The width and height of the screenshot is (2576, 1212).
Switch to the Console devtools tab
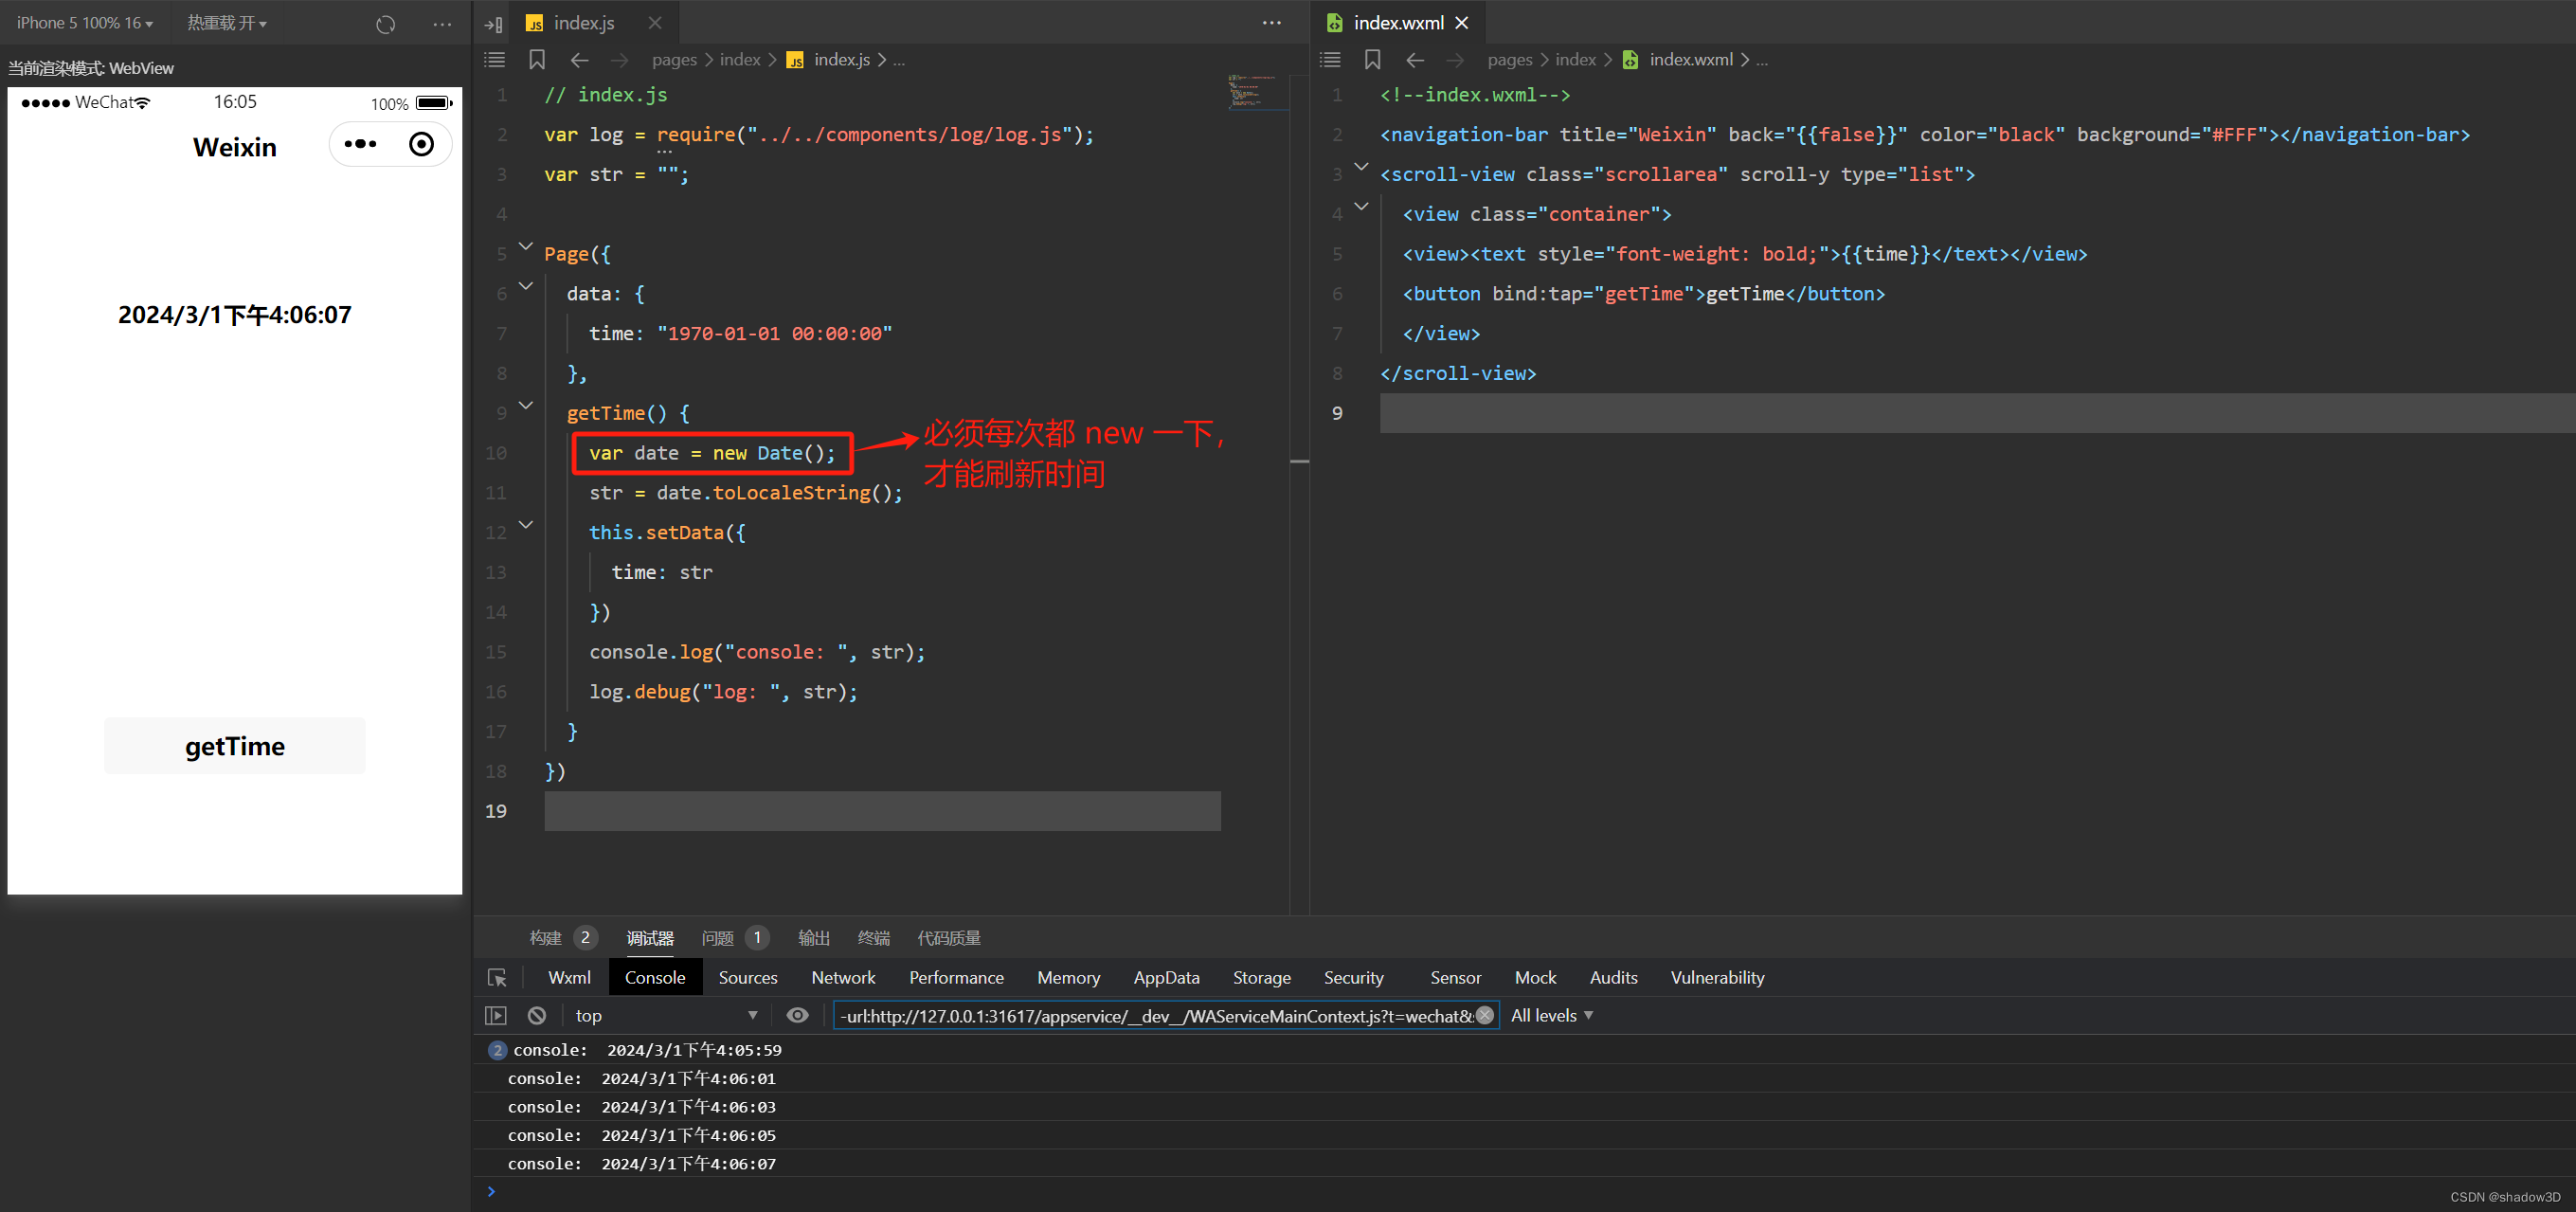655,978
